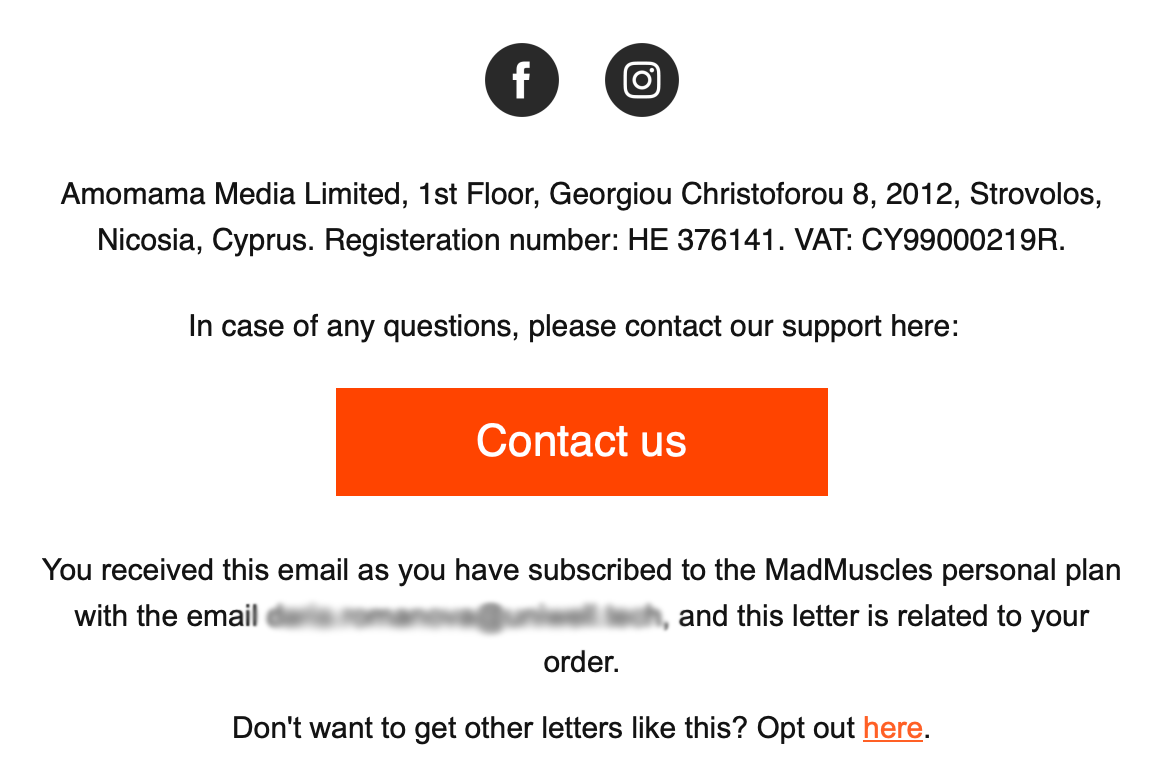This screenshot has height=784, width=1160.
Task: Click the Amomama Media Limited company name
Action: pos(231,194)
